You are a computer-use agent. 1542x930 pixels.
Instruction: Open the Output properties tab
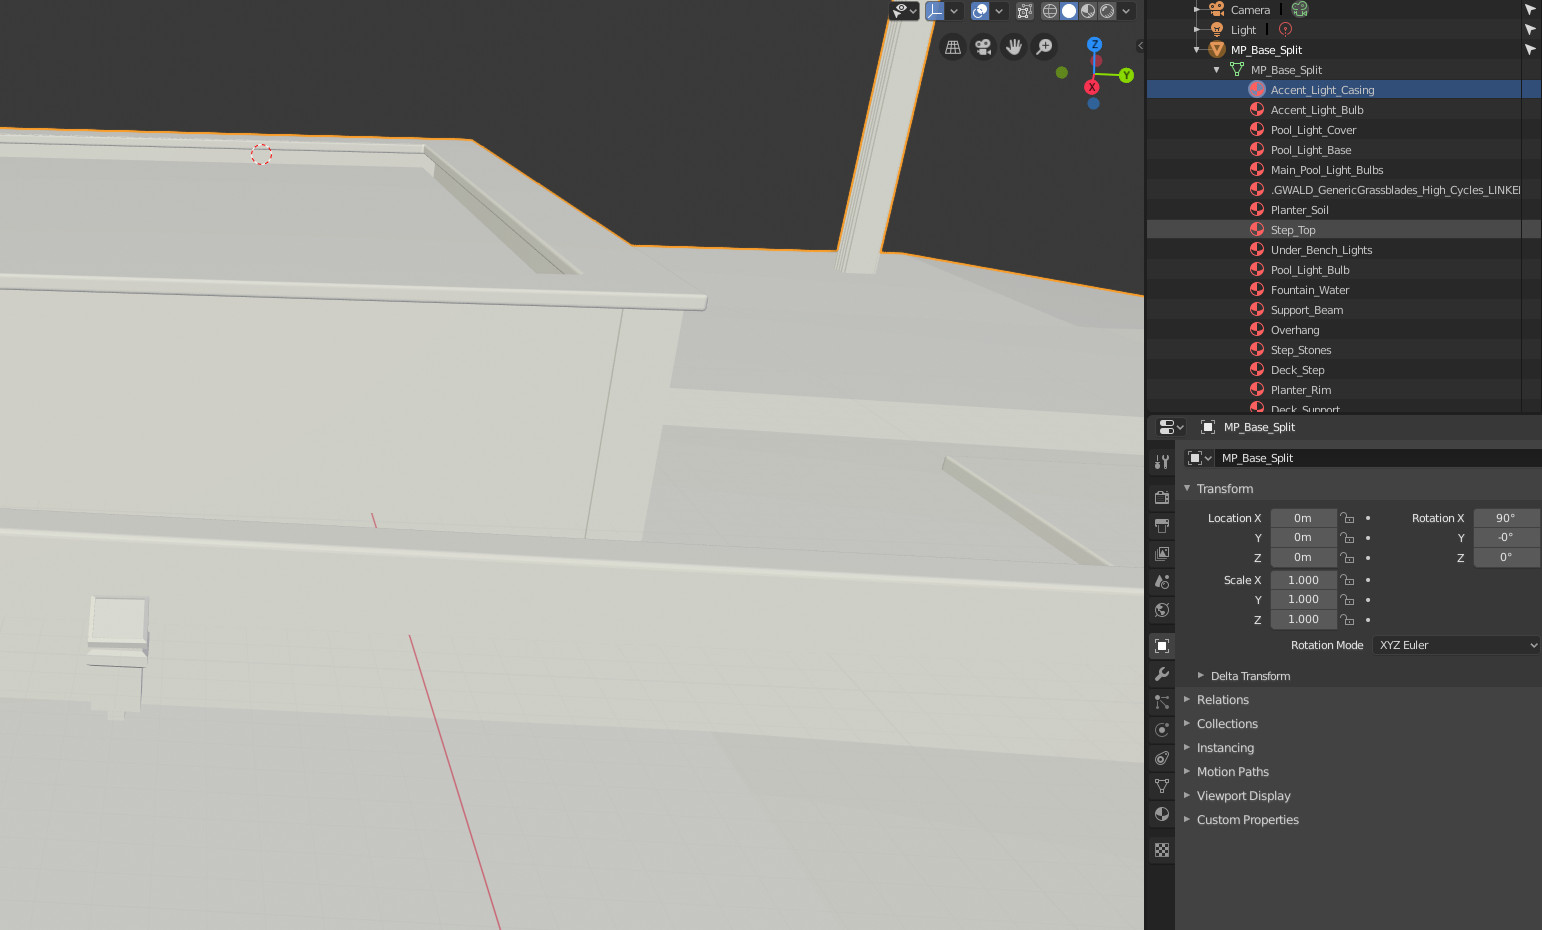pyautogui.click(x=1161, y=525)
